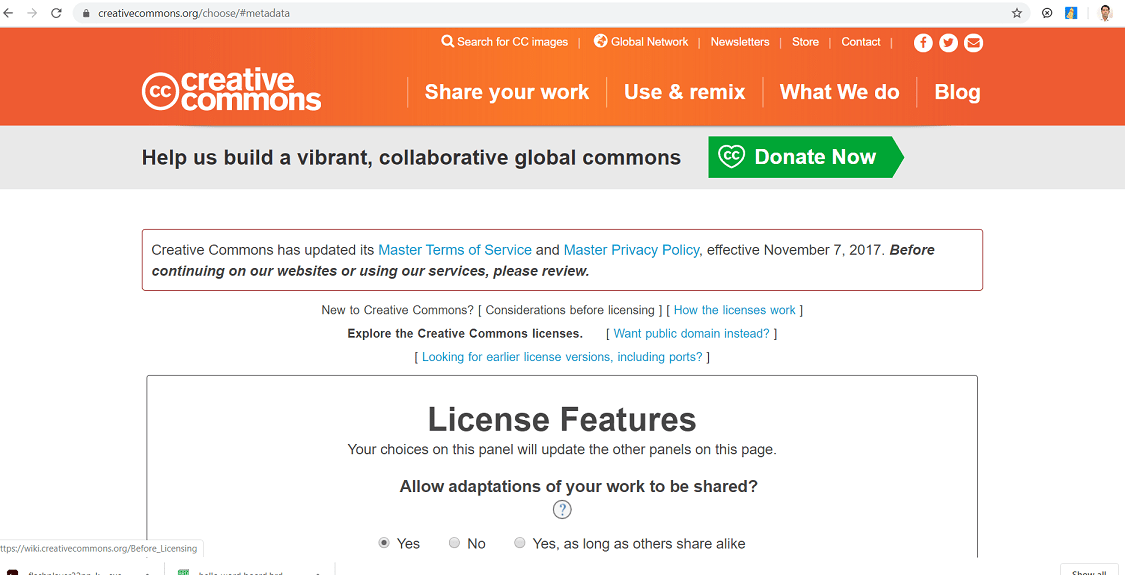This screenshot has width=1125, height=575.
Task: Open How the licenses work link
Action: point(735,310)
